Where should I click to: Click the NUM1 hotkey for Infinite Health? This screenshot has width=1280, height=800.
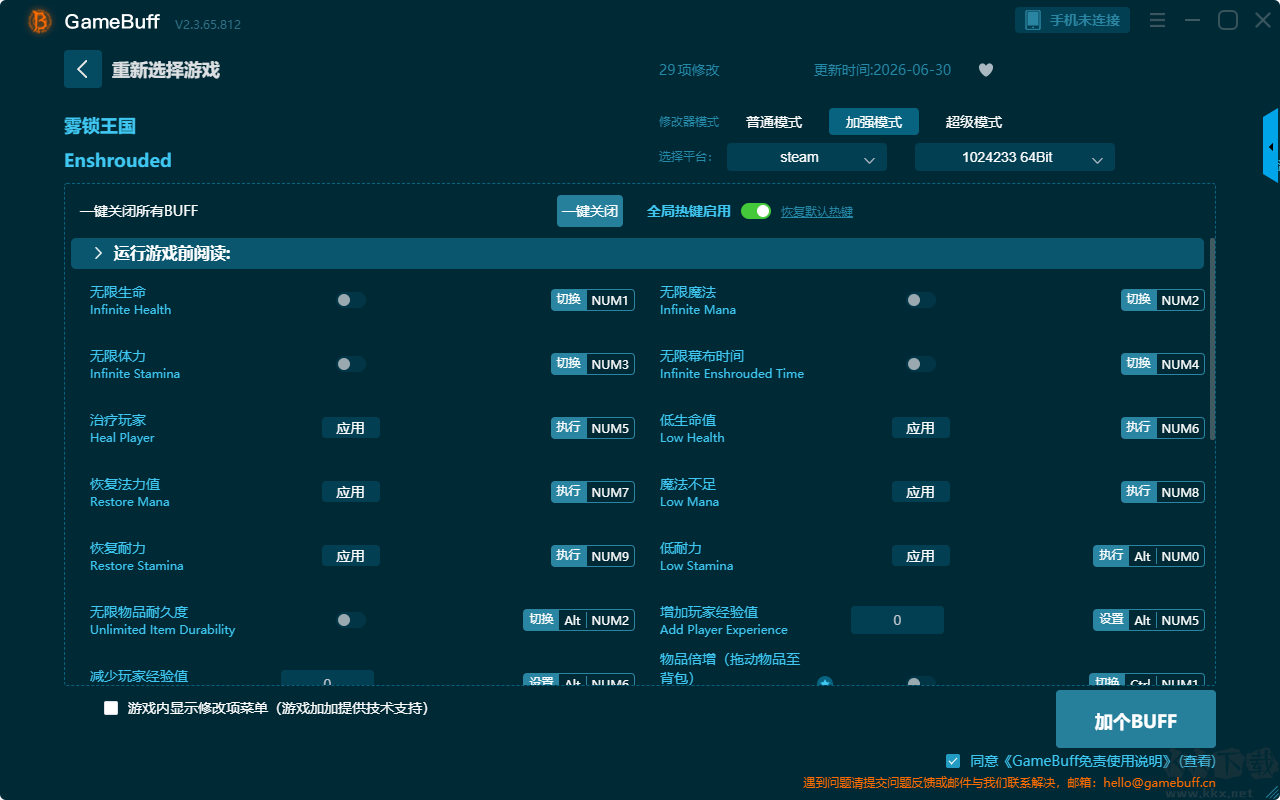coord(593,300)
